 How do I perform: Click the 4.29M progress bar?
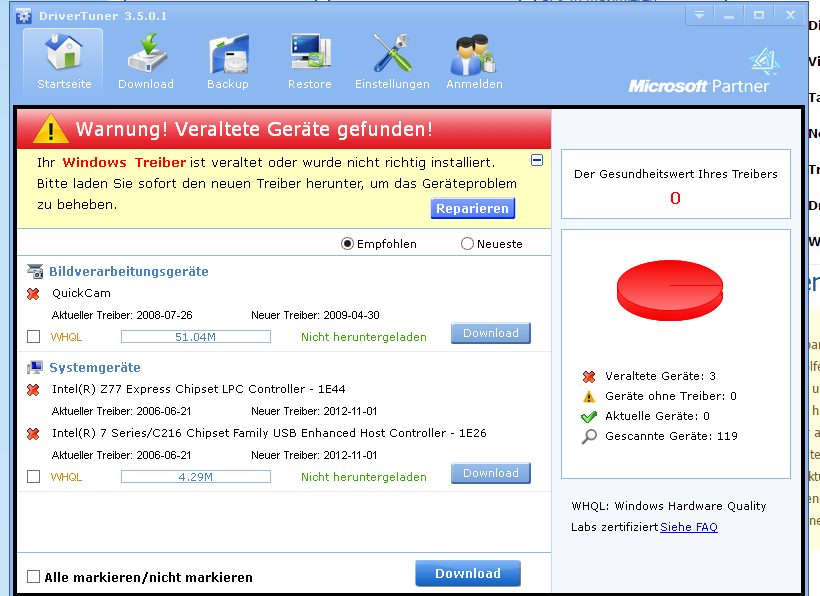click(196, 477)
